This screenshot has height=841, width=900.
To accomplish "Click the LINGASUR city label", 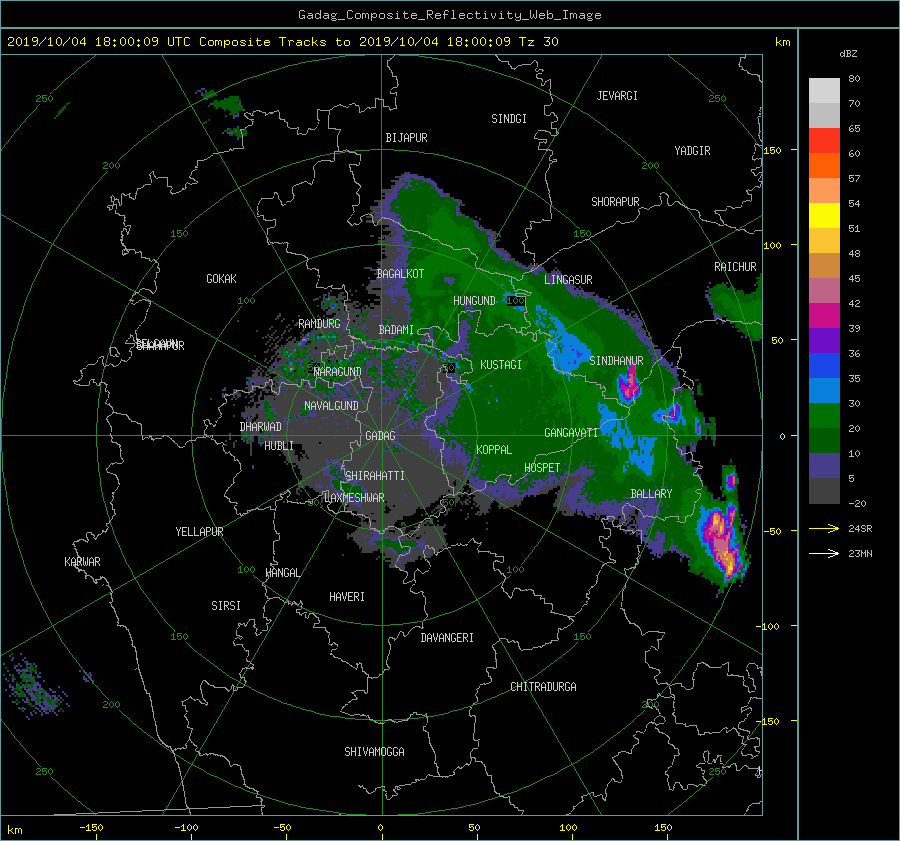I will coord(568,280).
